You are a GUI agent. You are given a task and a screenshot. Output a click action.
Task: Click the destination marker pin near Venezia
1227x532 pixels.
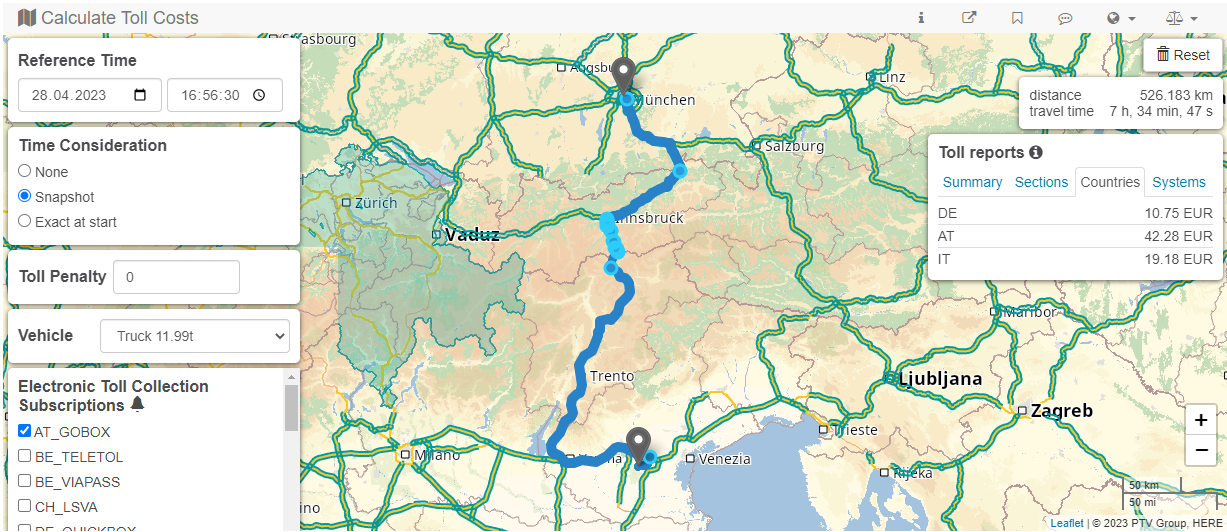tap(638, 445)
